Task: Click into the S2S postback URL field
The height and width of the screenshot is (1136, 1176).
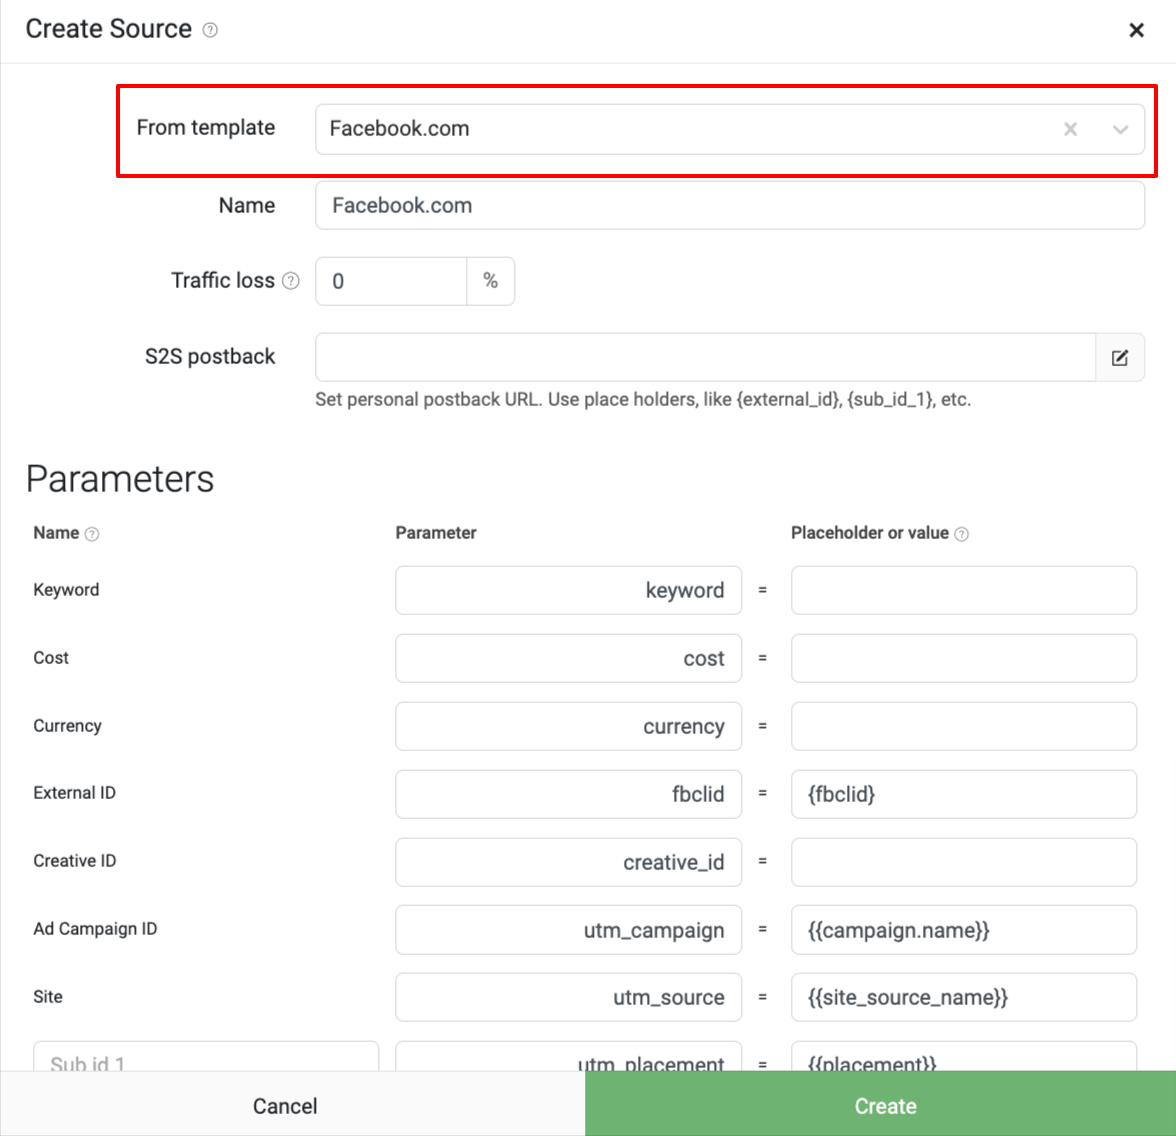Action: coord(705,358)
